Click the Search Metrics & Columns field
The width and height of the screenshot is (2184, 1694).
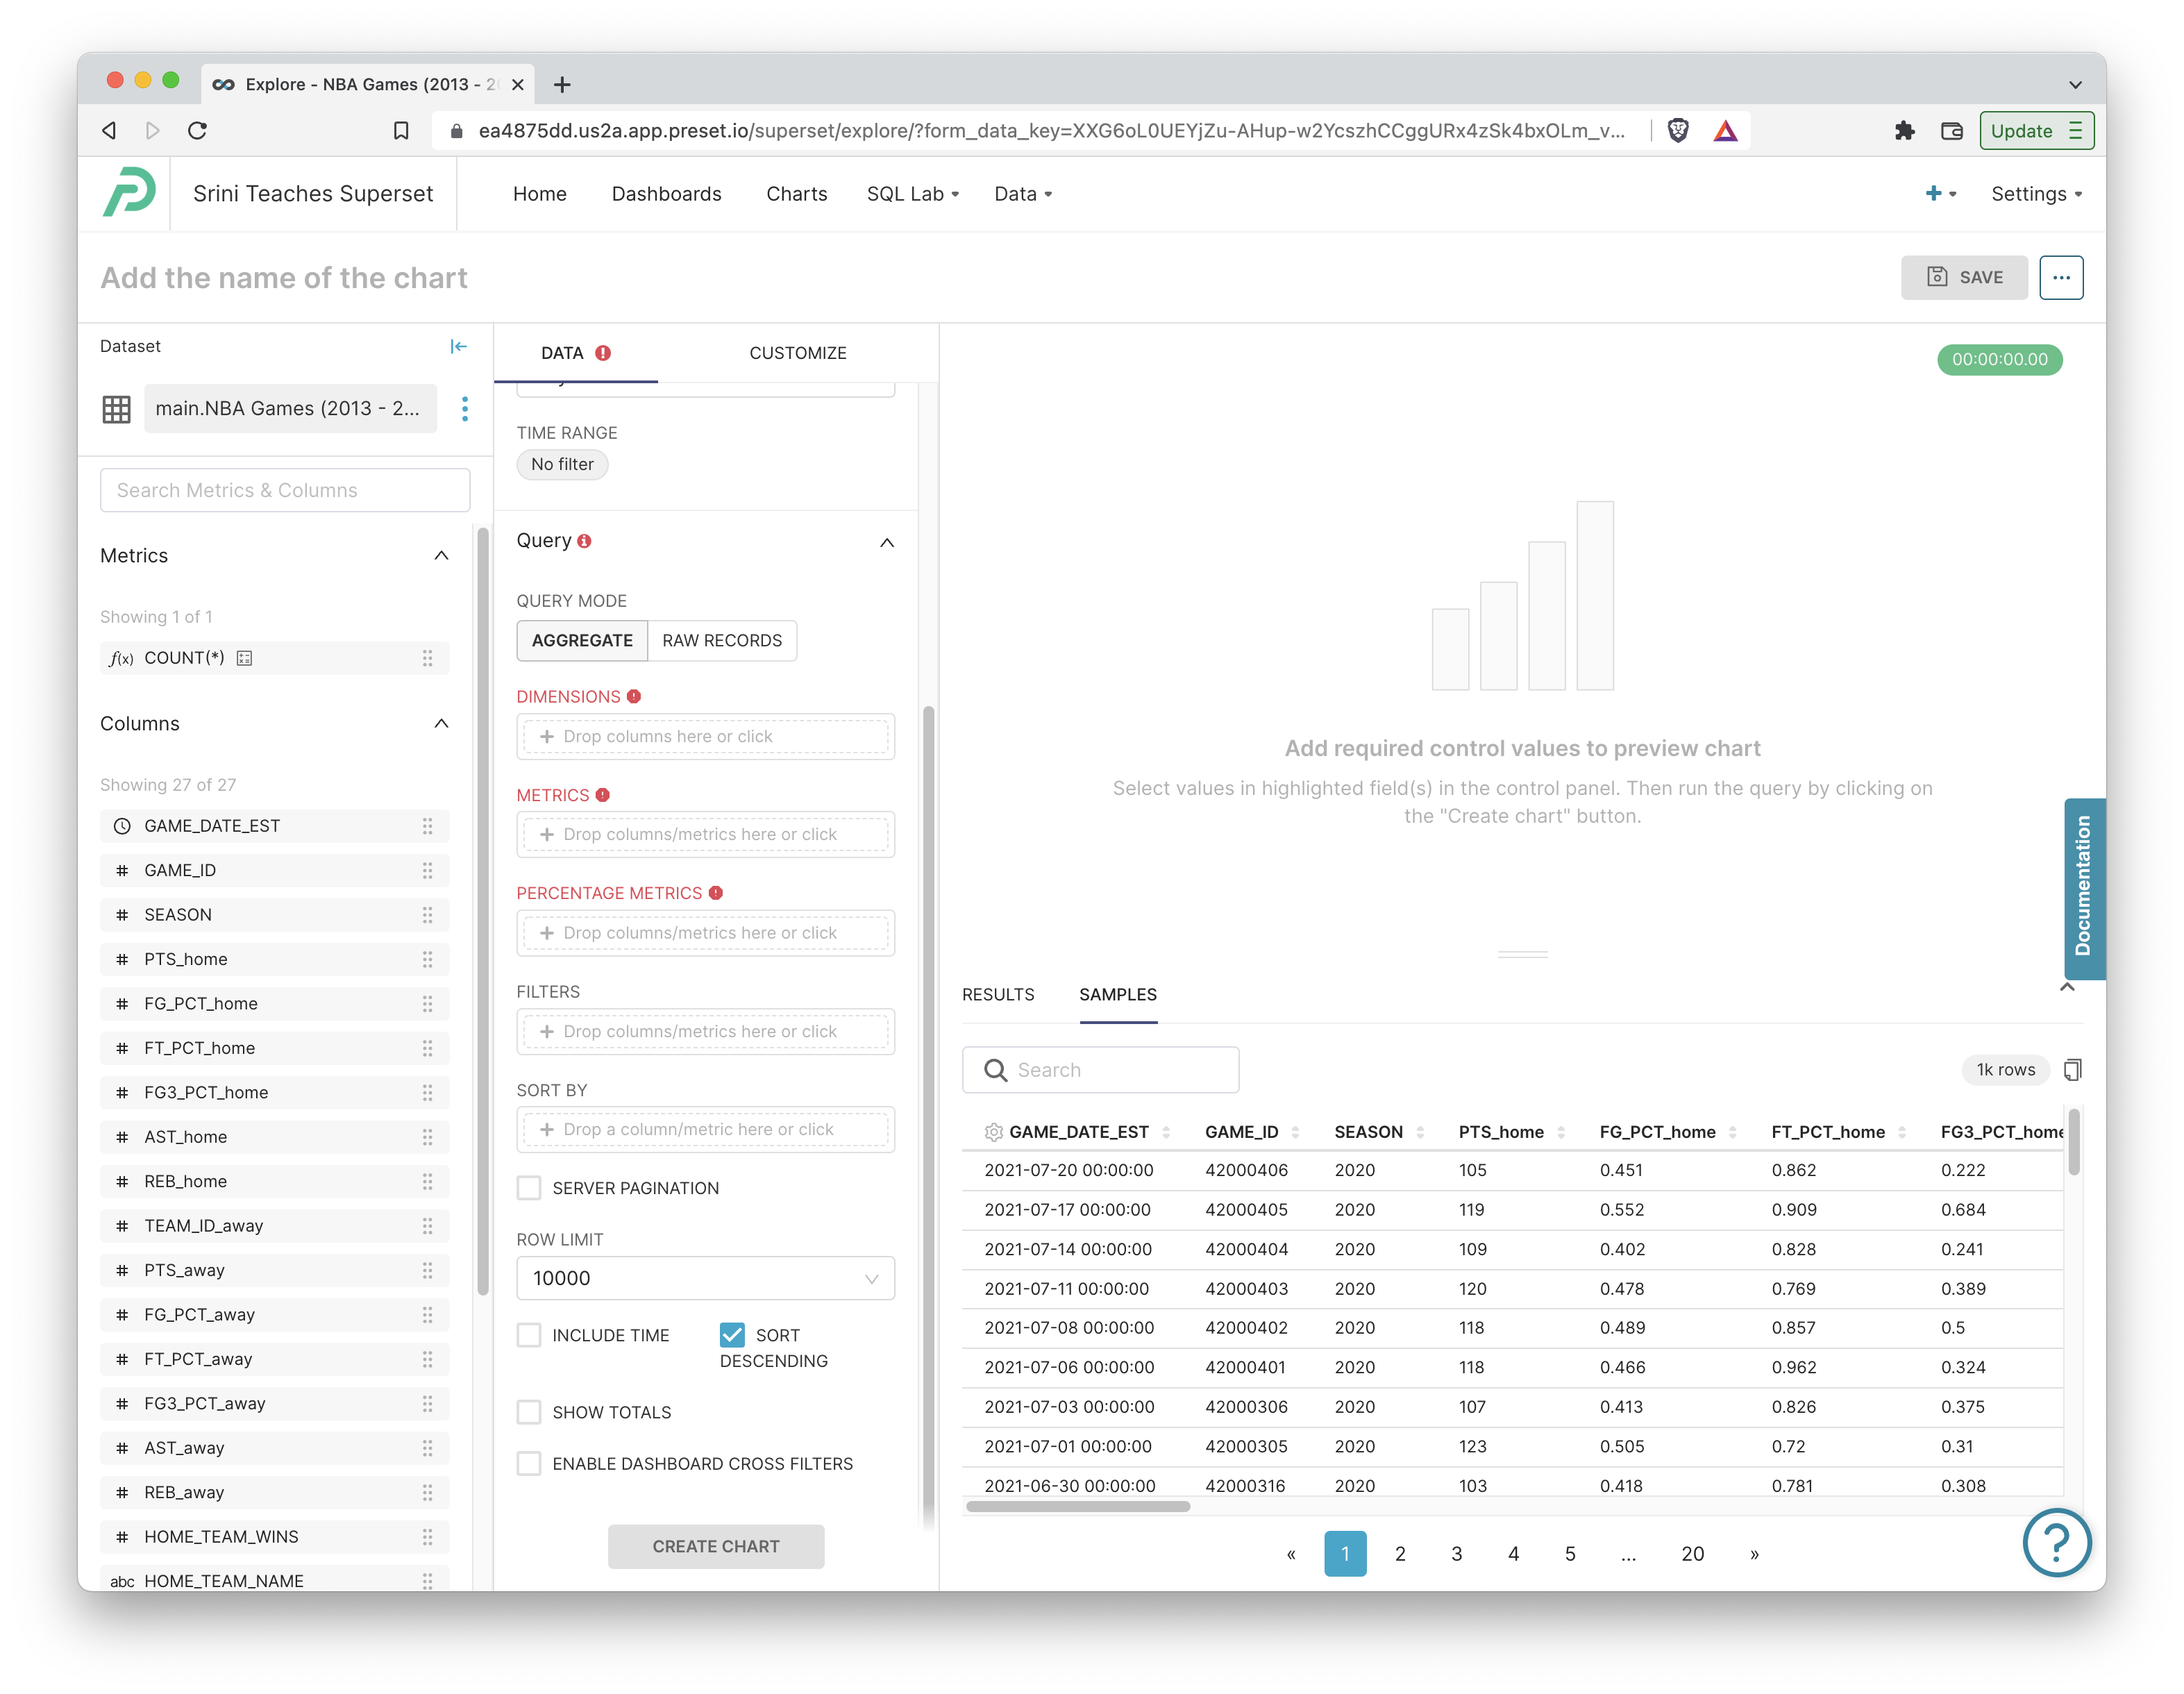285,490
